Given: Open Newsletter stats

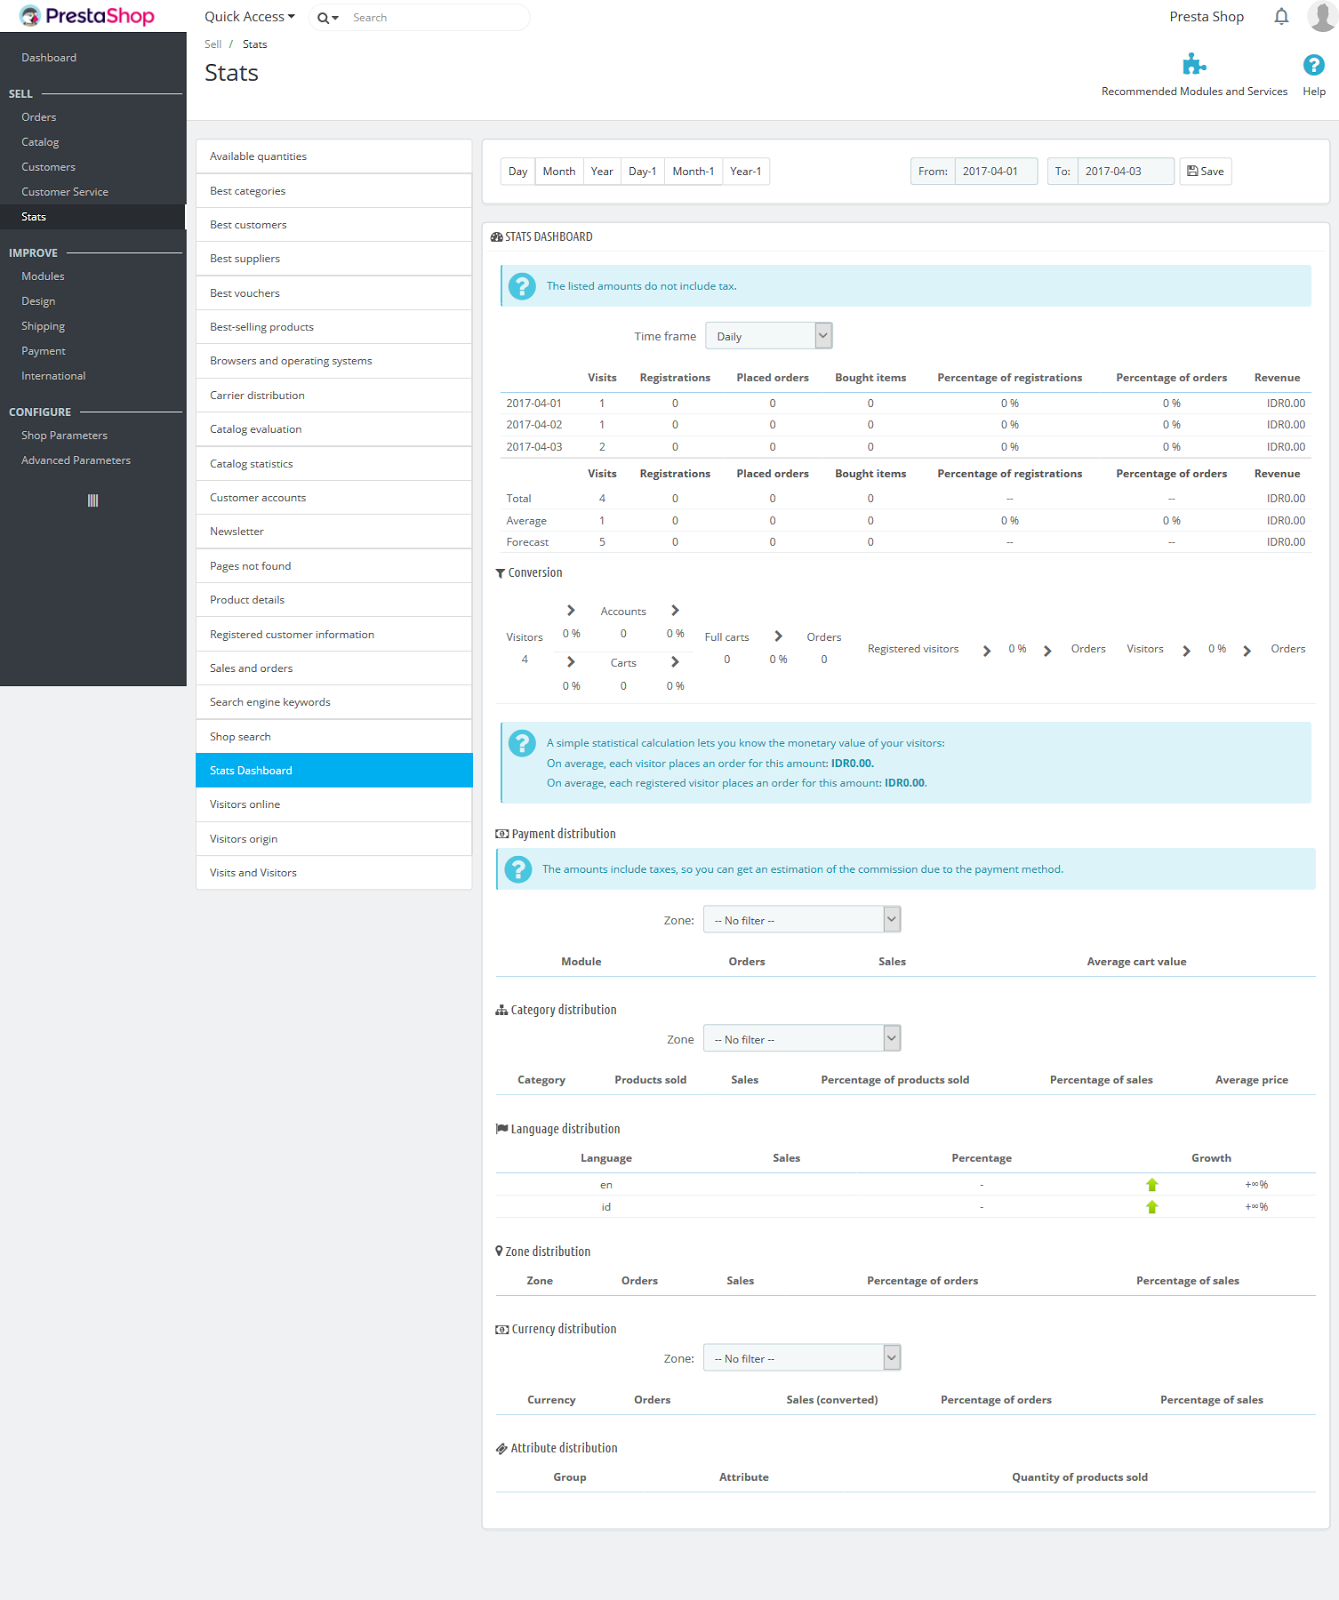Looking at the screenshot, I should [x=334, y=531].
